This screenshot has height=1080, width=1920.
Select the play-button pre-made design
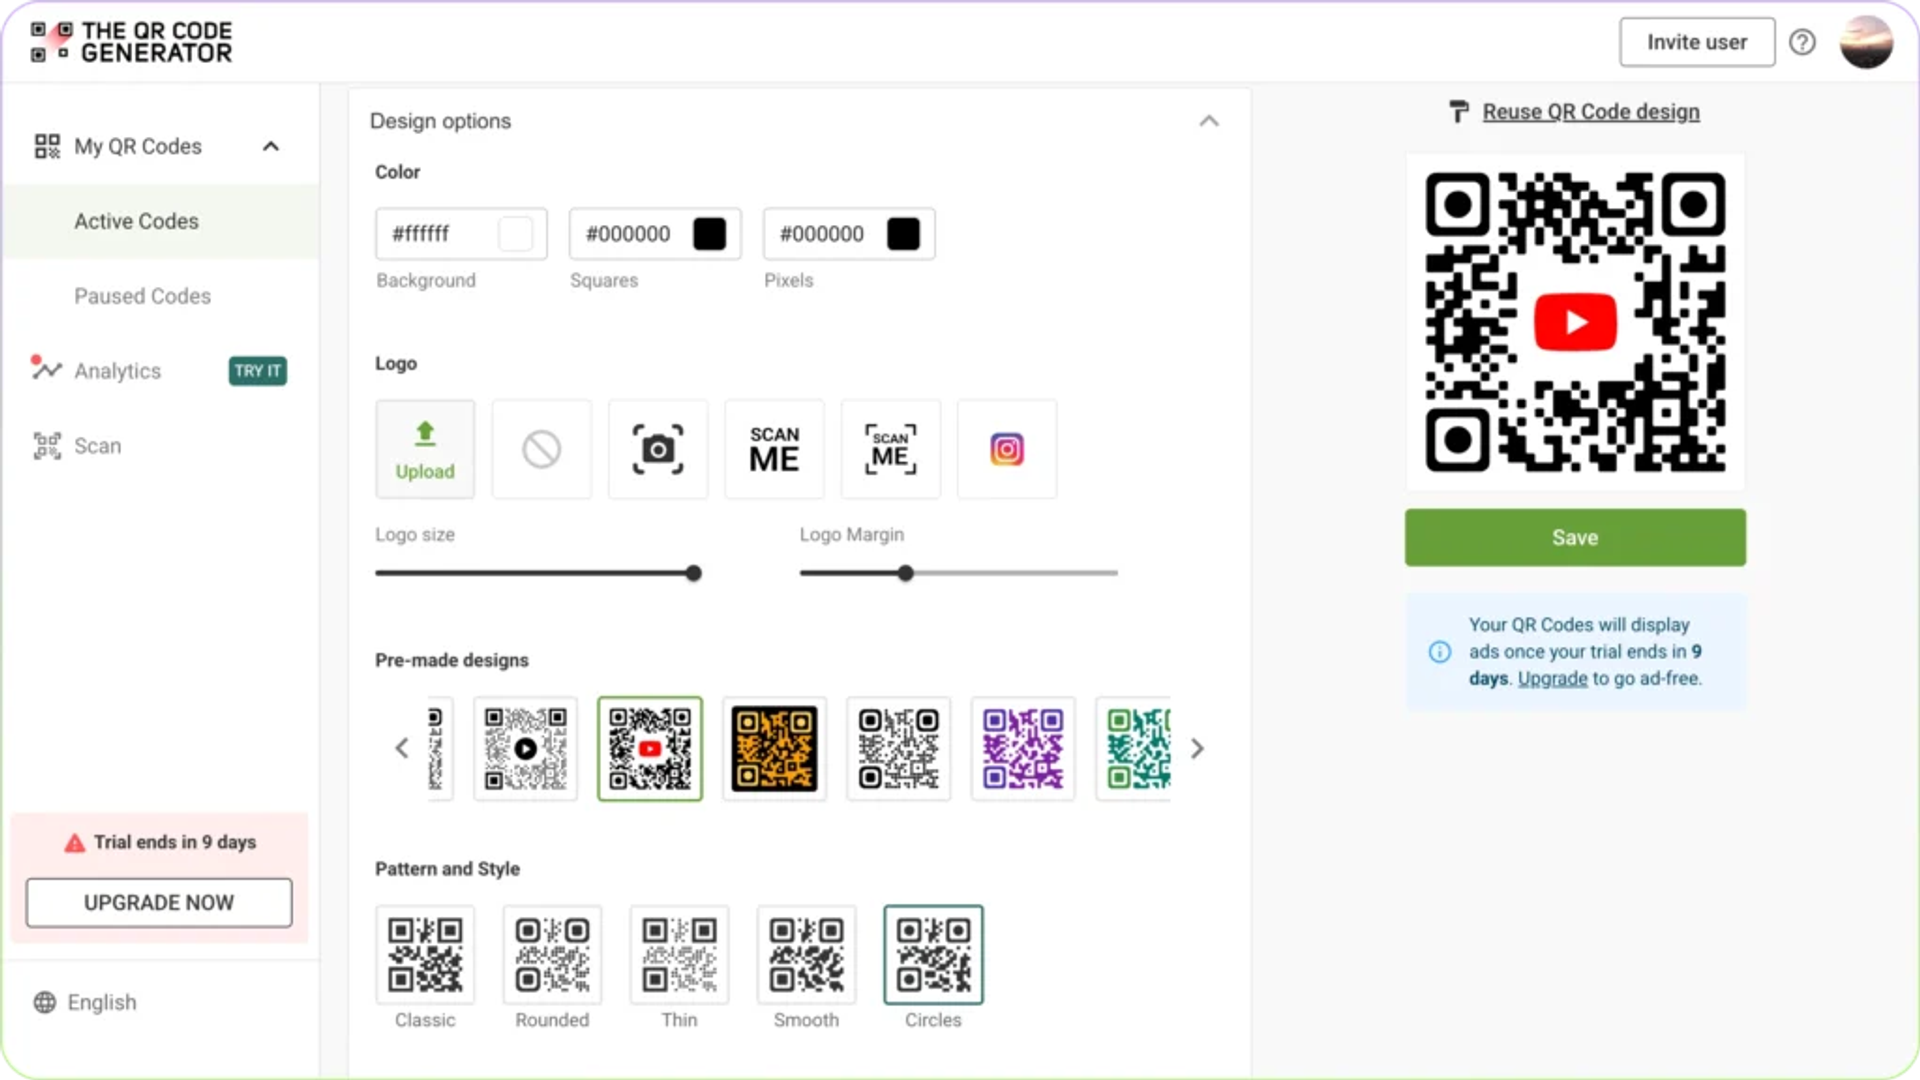tap(525, 748)
